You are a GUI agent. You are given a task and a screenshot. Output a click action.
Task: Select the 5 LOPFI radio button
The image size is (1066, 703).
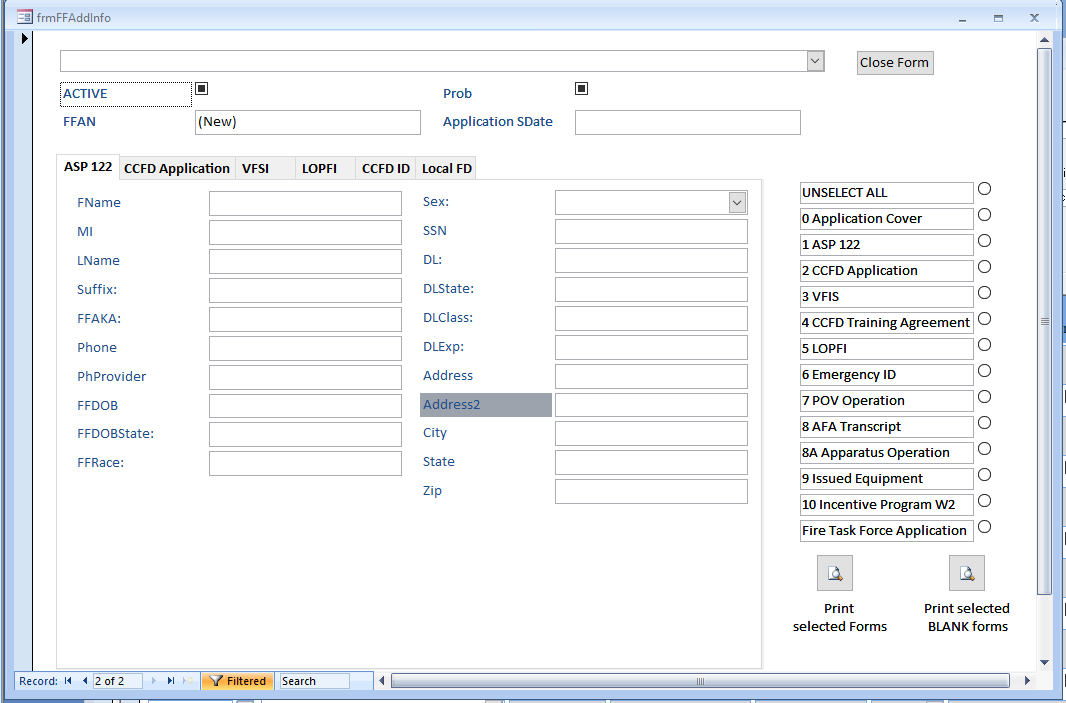point(984,345)
